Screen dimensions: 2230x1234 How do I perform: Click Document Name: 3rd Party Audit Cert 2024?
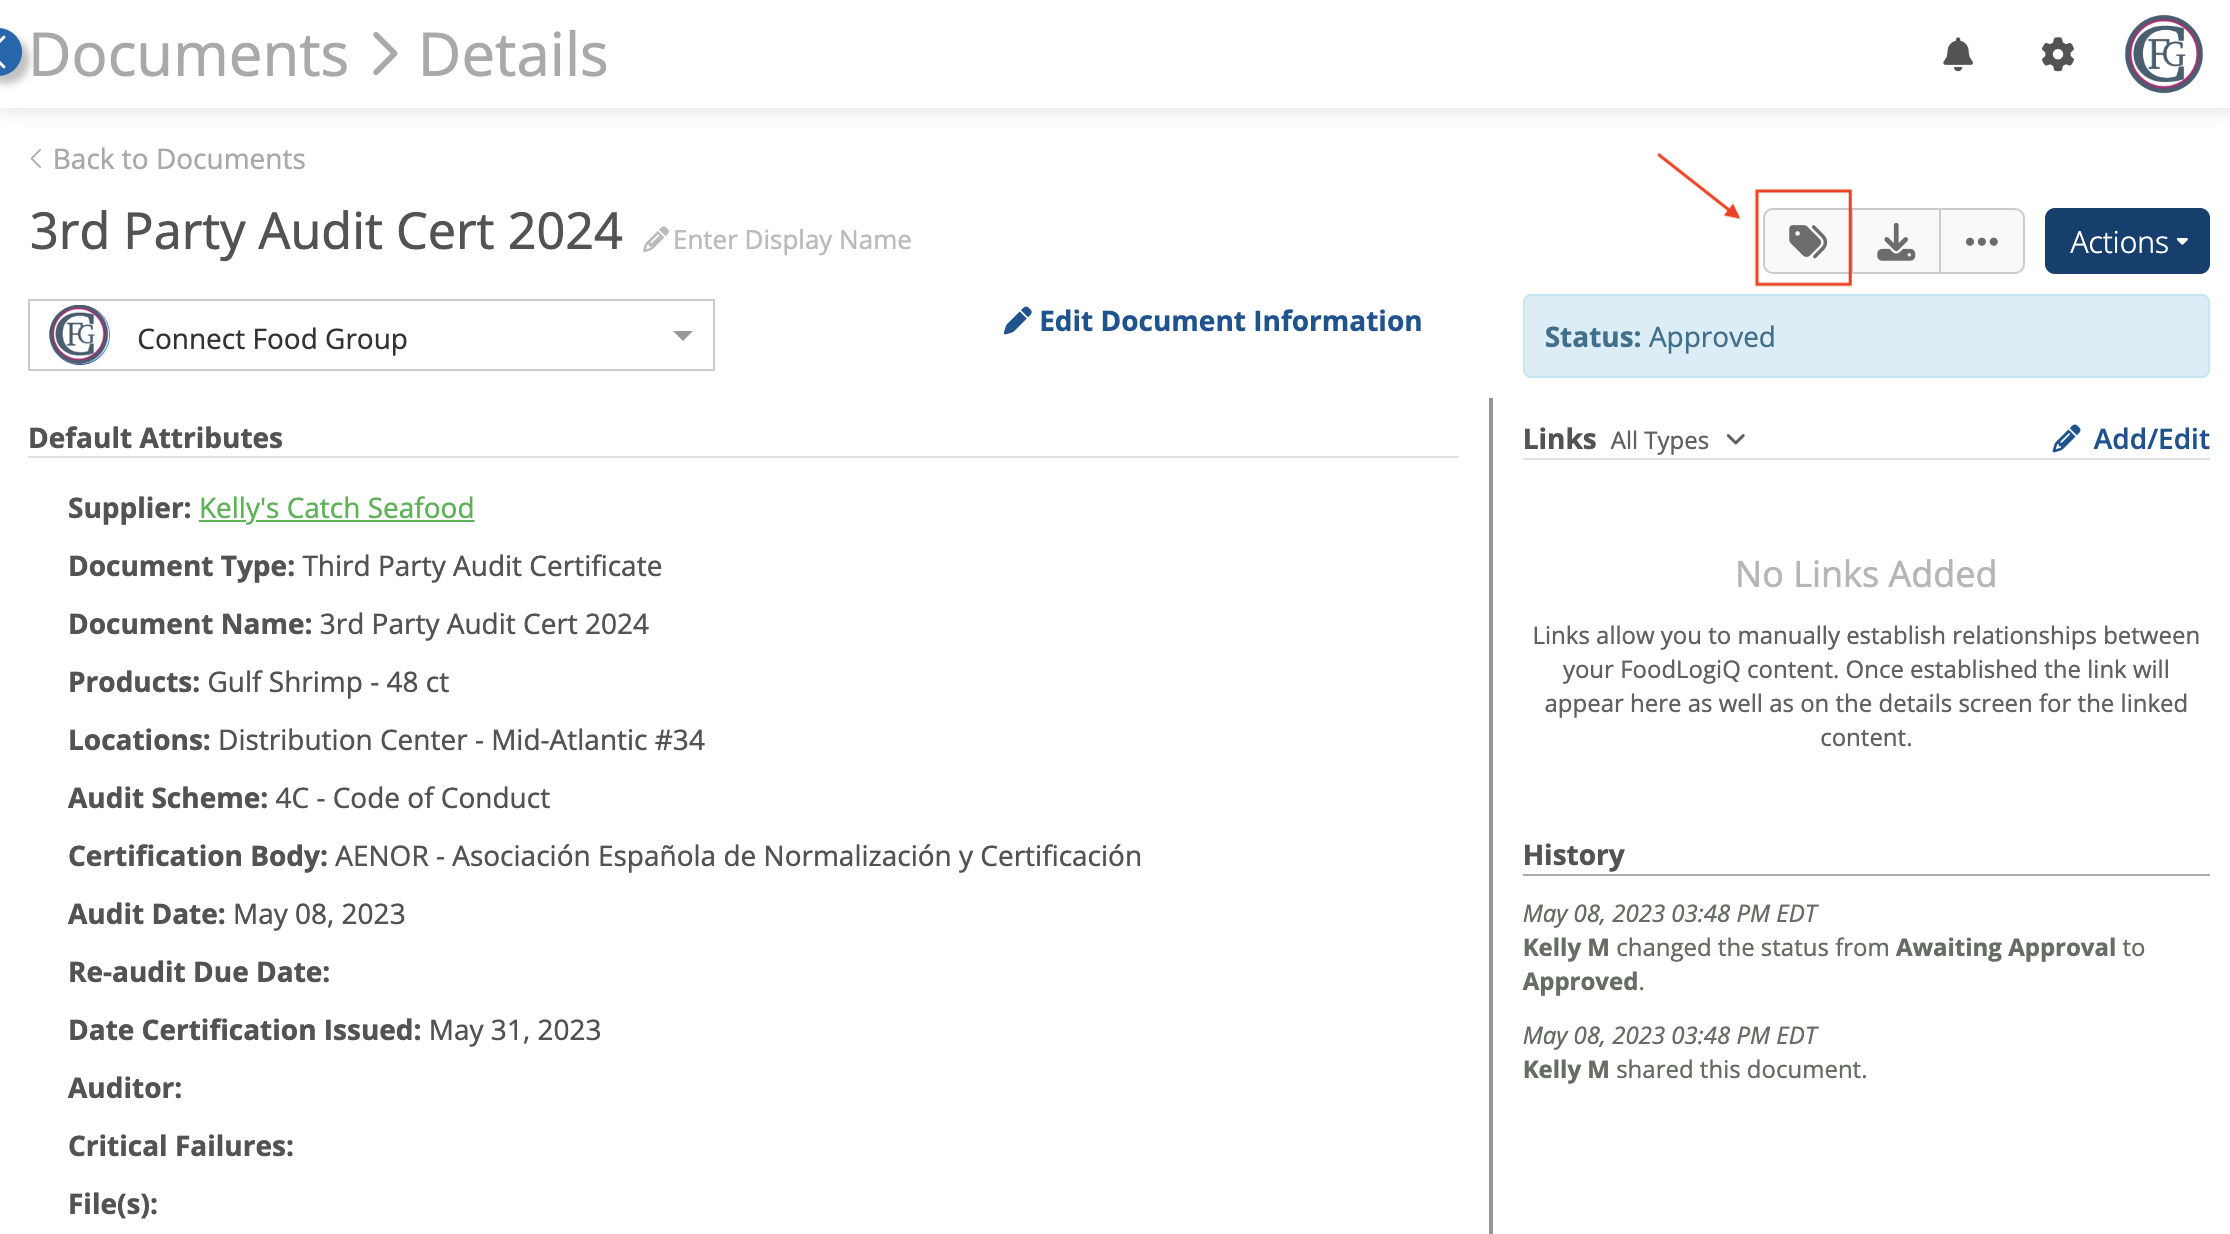[x=358, y=624]
